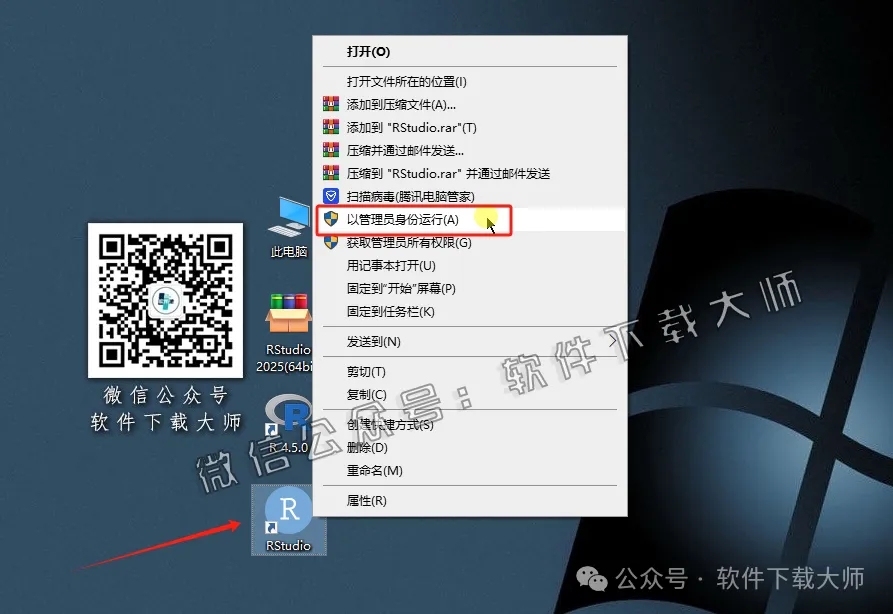Click the WeChat QR code image

click(x=166, y=300)
